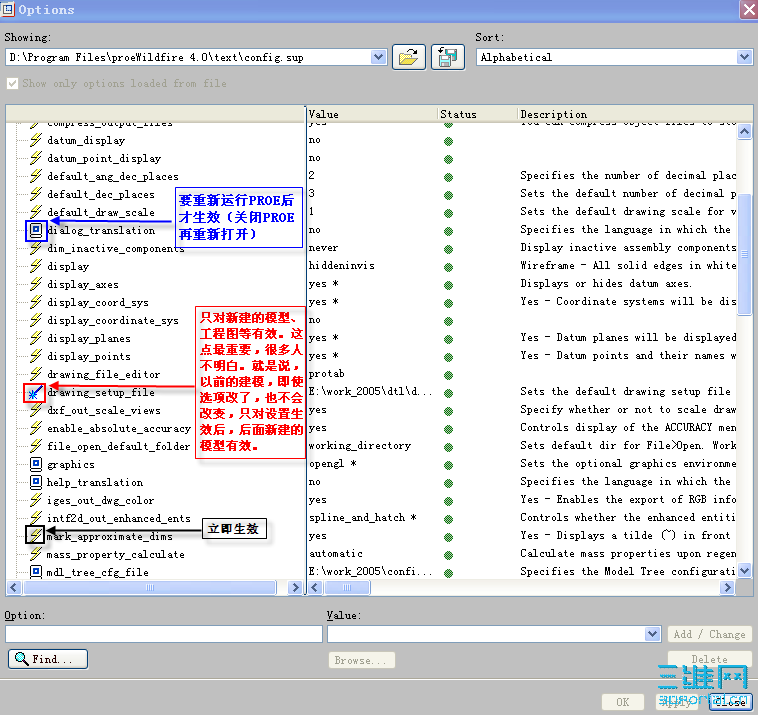Click the Add / Change button
Image resolution: width=758 pixels, height=715 pixels.
(x=709, y=634)
